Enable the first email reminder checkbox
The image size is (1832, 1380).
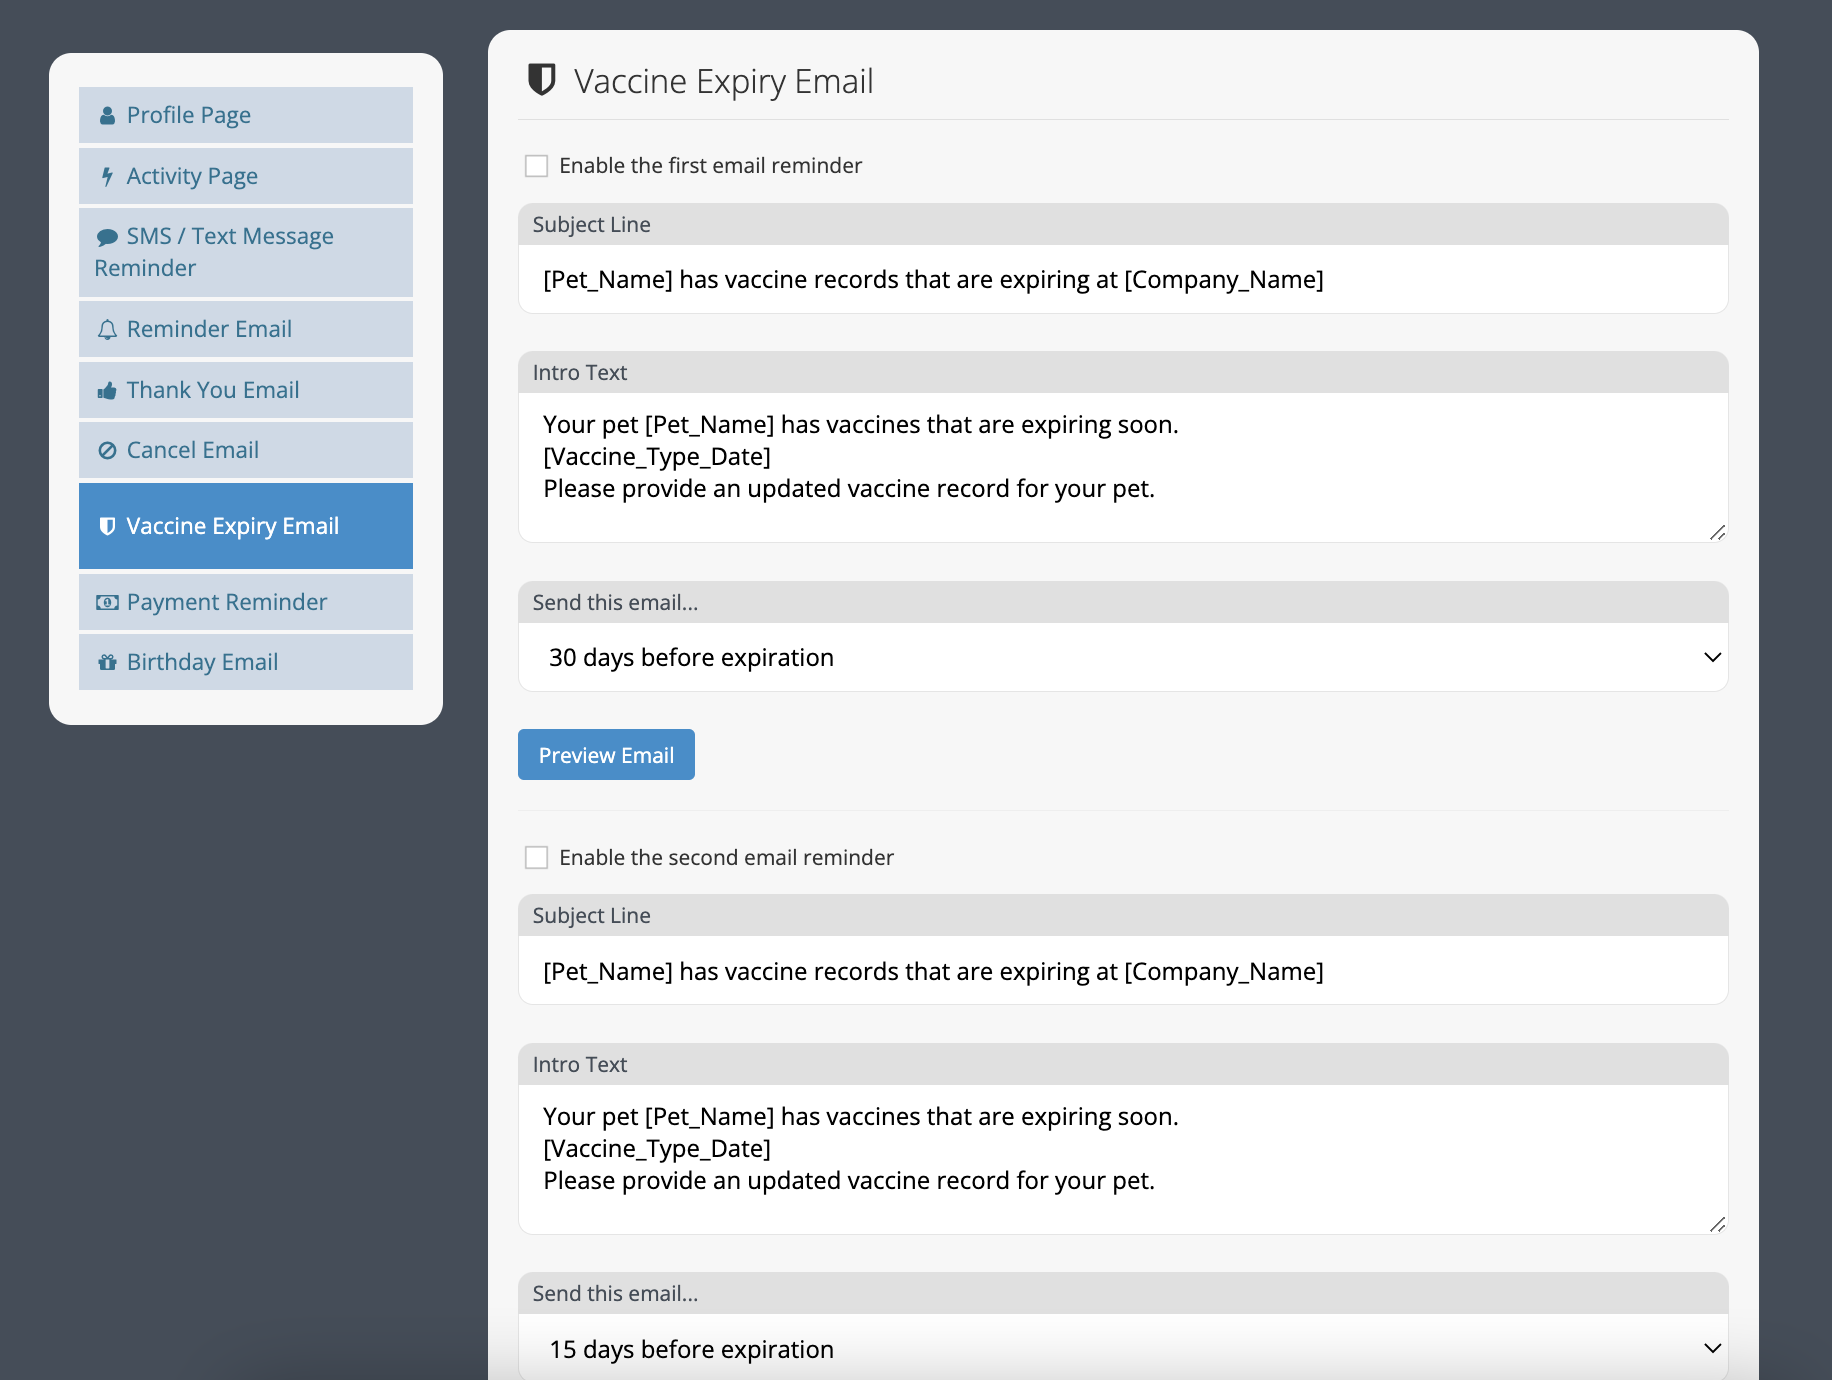click(x=537, y=166)
